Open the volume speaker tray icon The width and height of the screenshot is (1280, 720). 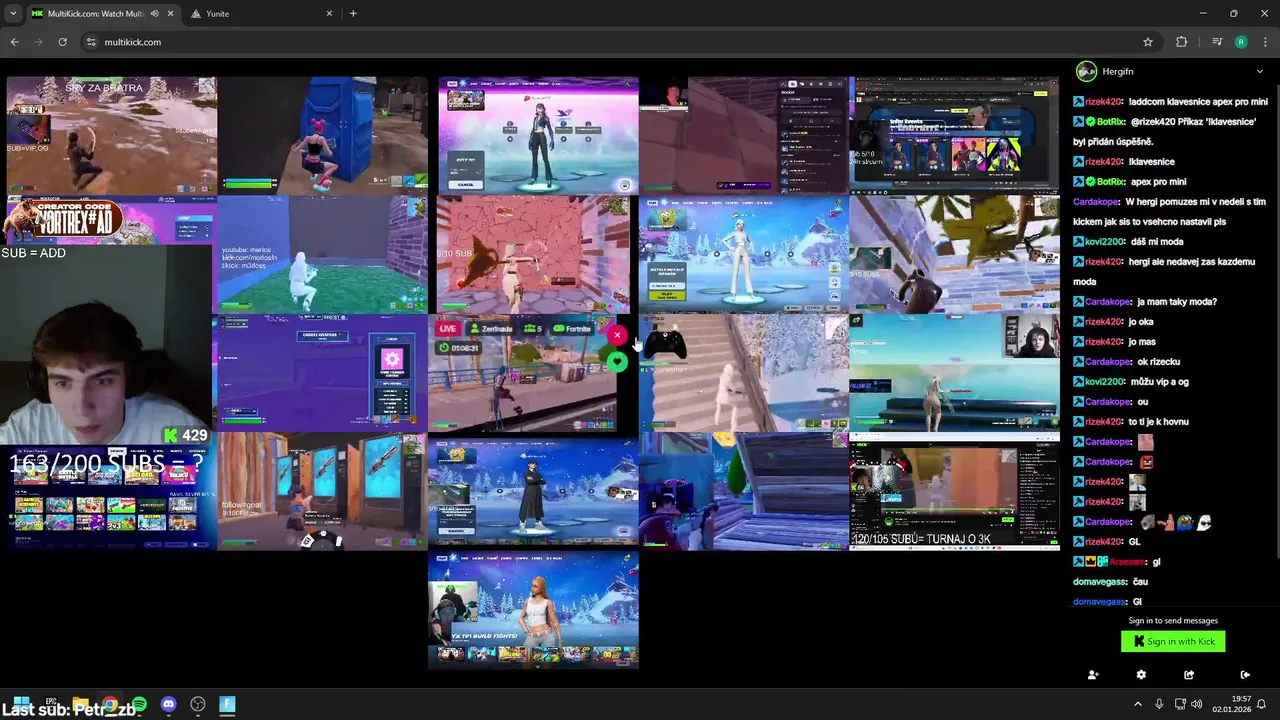(x=1197, y=704)
